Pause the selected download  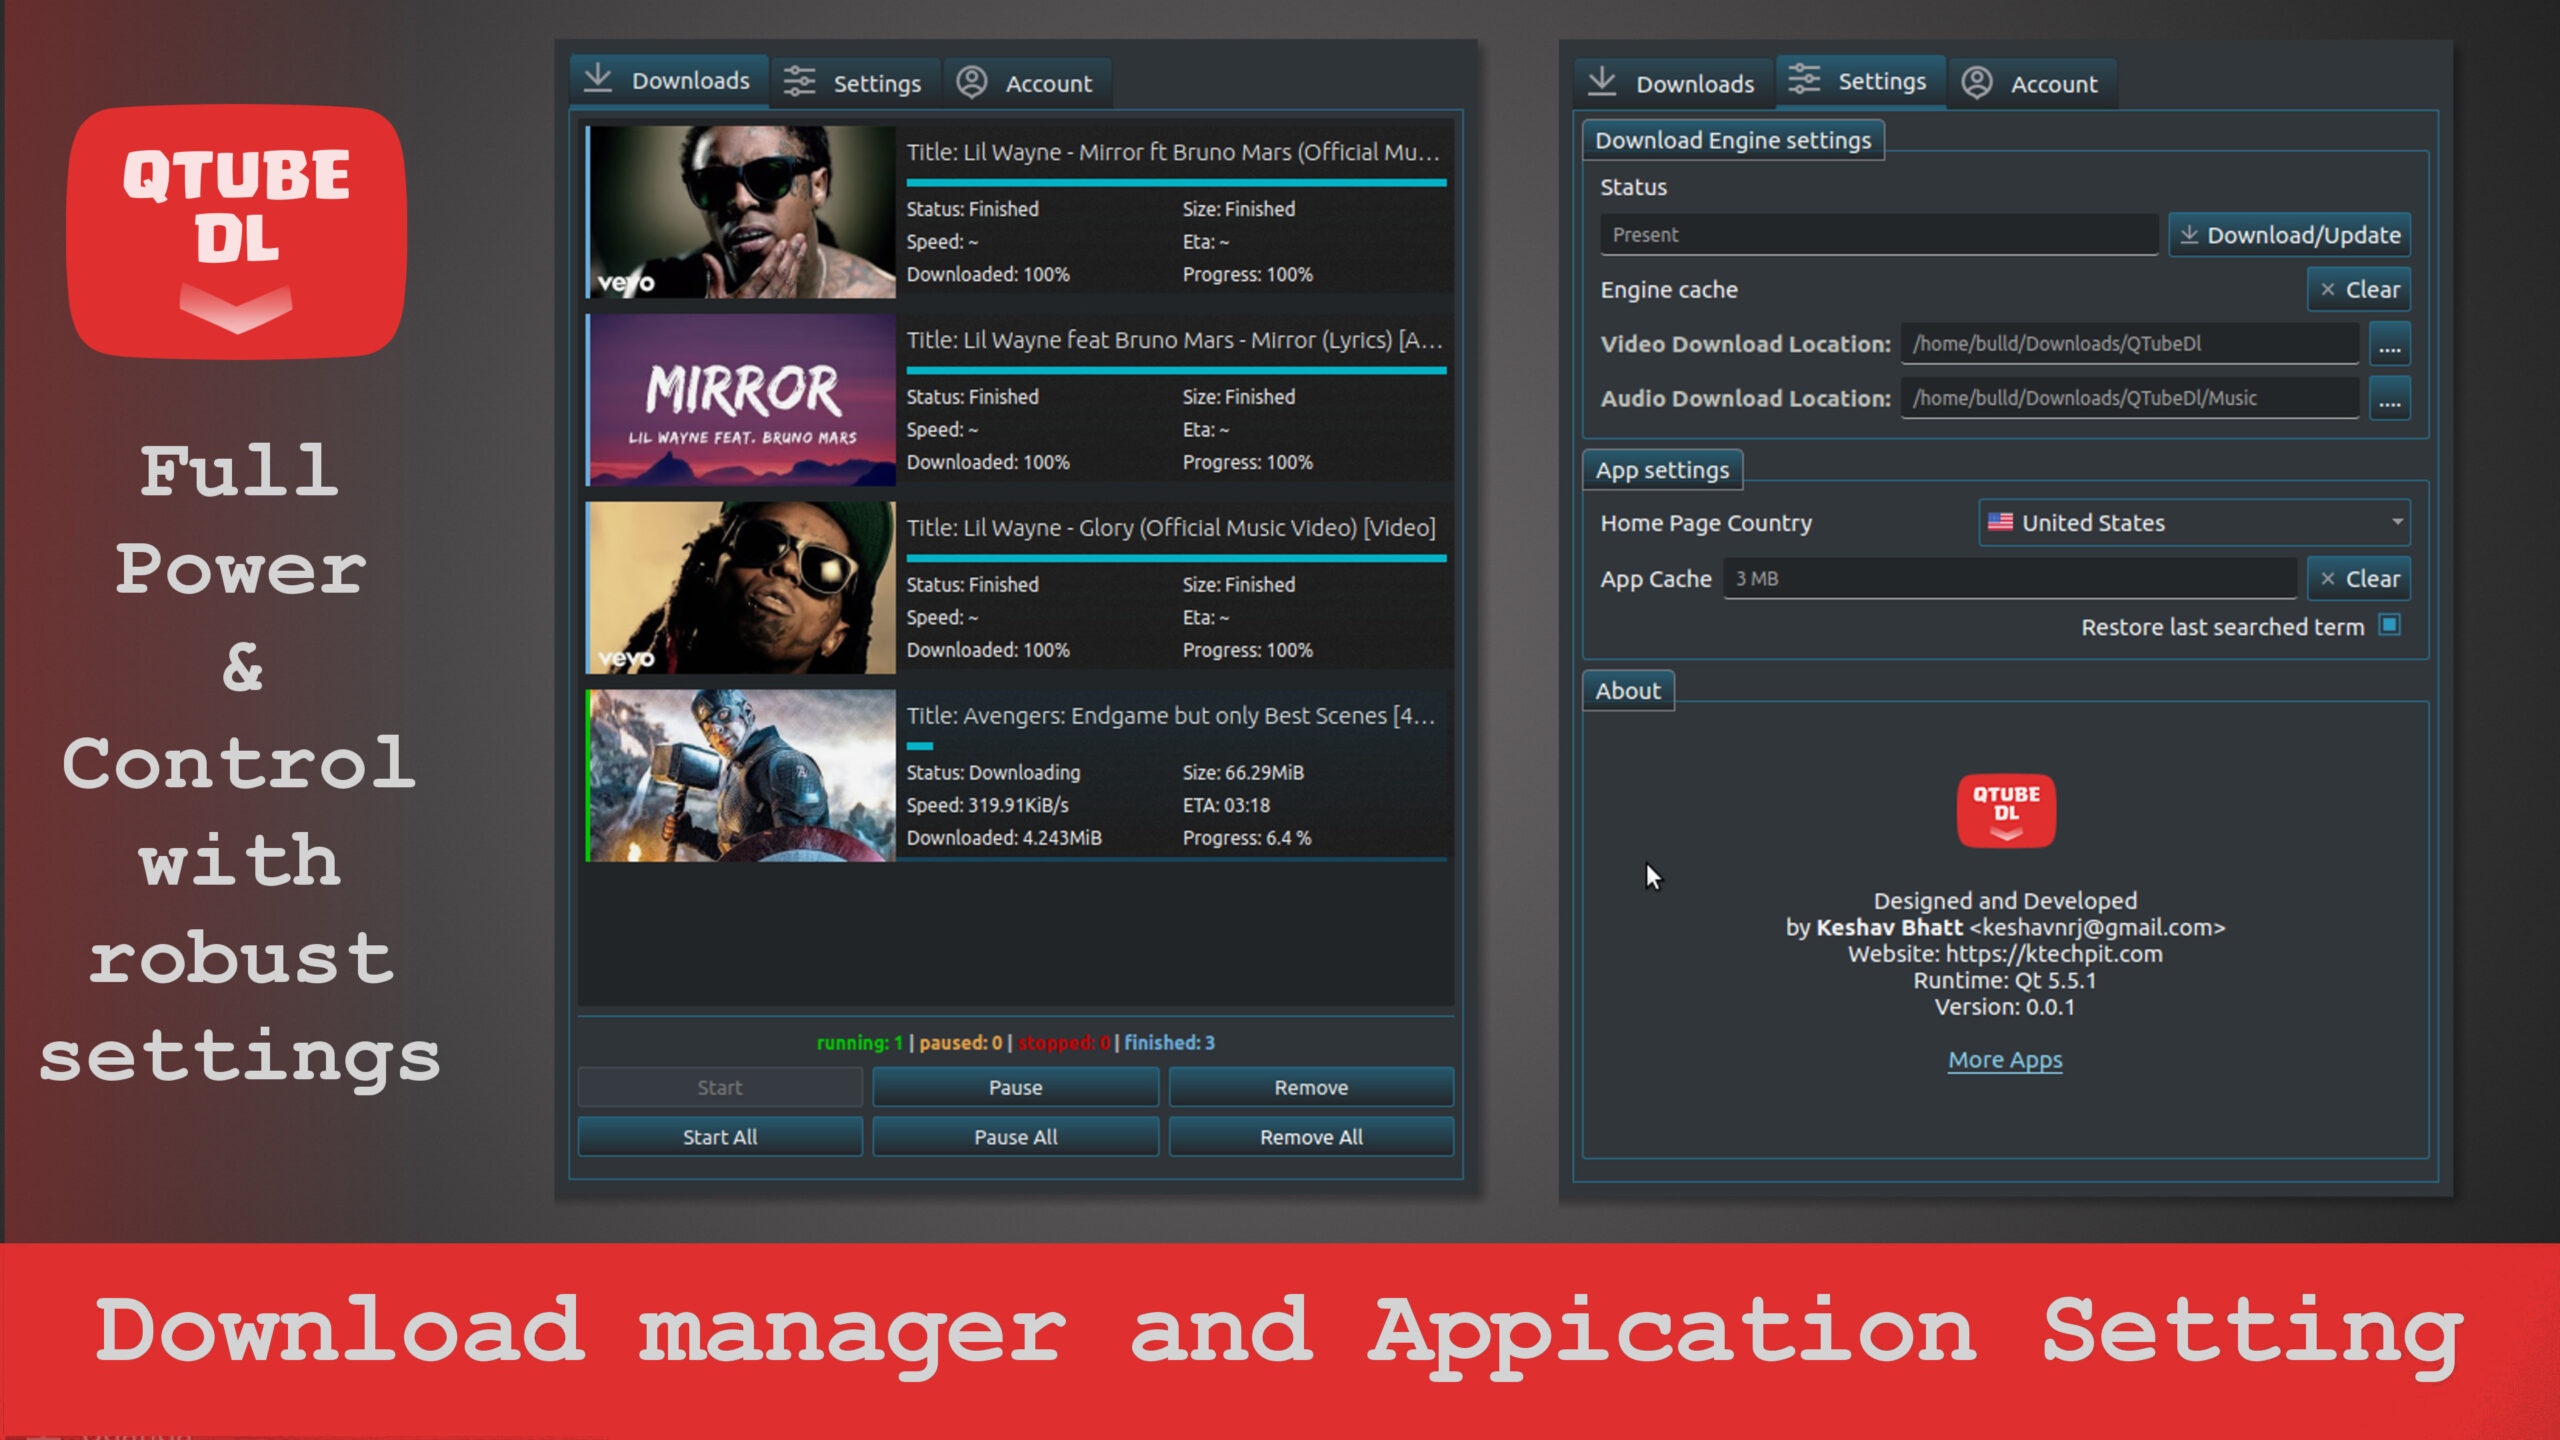(1015, 1087)
